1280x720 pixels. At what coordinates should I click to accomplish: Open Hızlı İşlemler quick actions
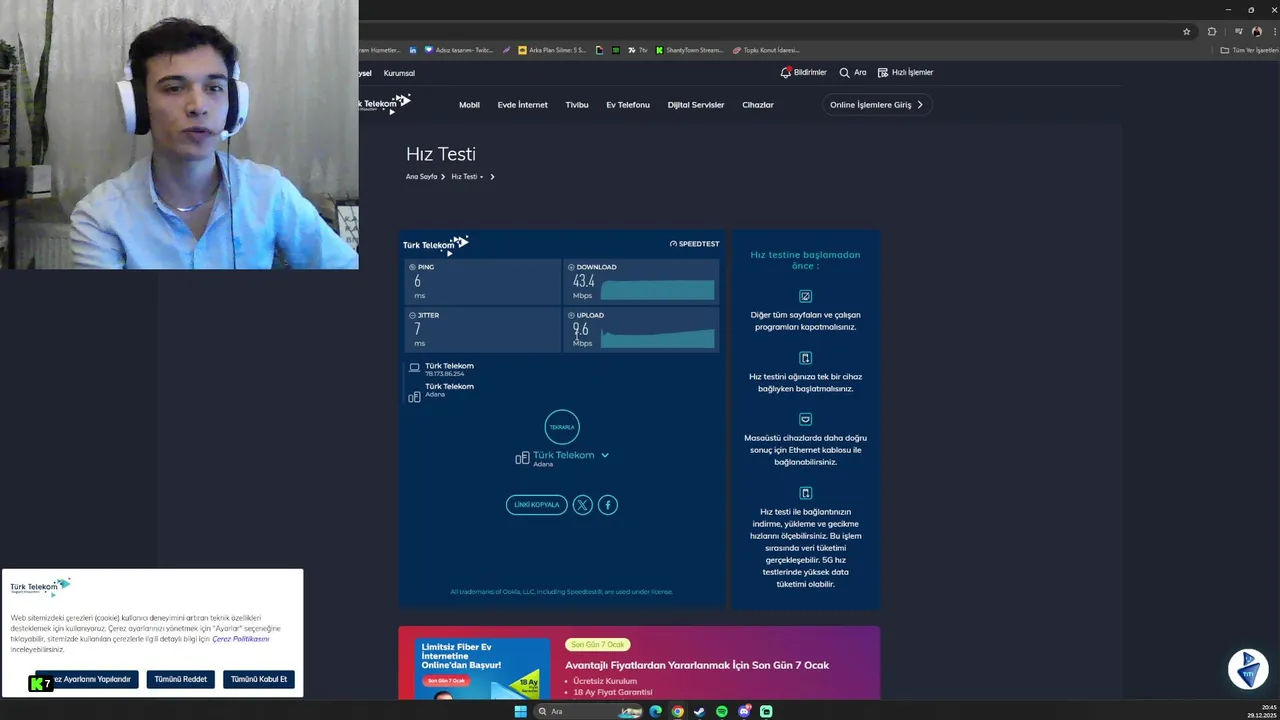coord(905,72)
